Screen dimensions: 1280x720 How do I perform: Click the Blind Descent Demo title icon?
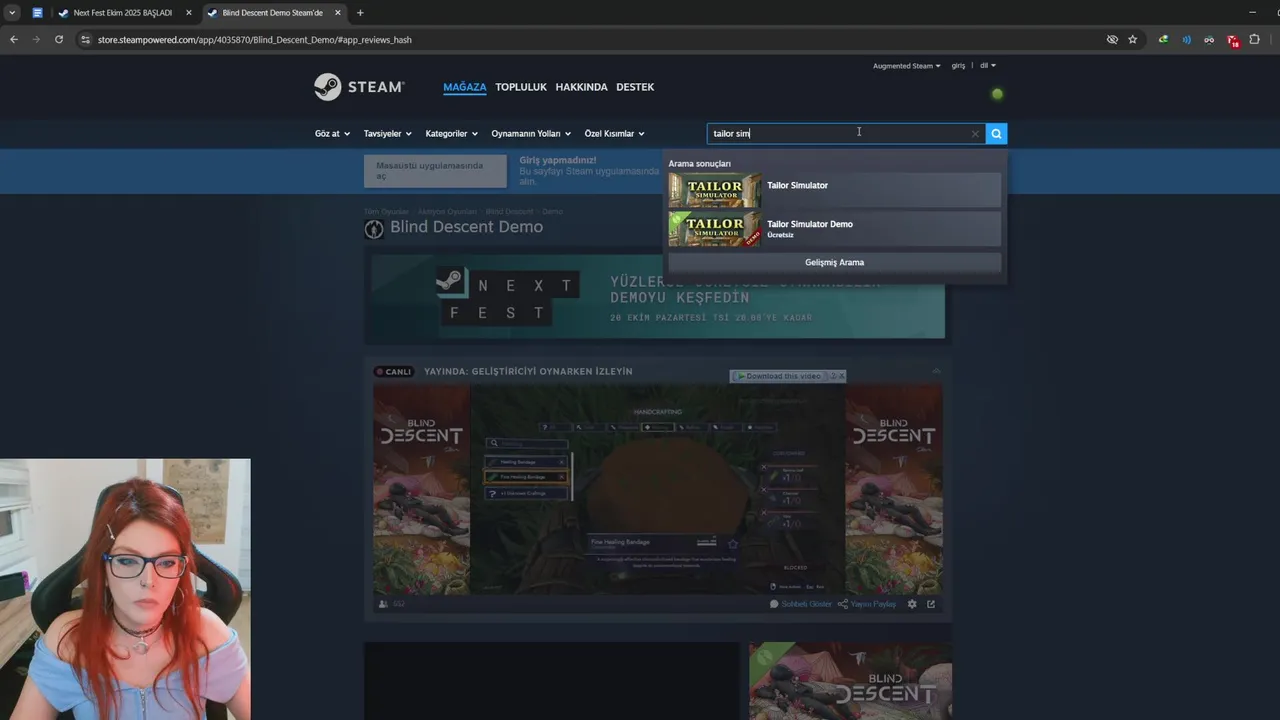[374, 228]
